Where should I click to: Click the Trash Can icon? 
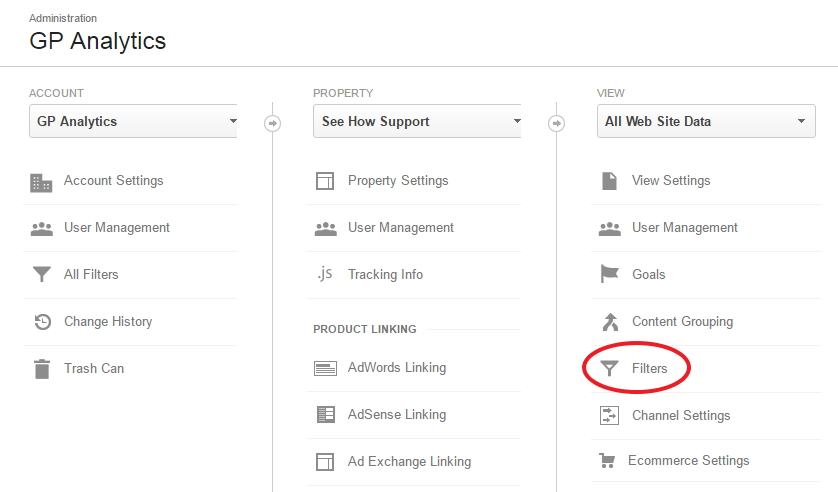[x=42, y=369]
